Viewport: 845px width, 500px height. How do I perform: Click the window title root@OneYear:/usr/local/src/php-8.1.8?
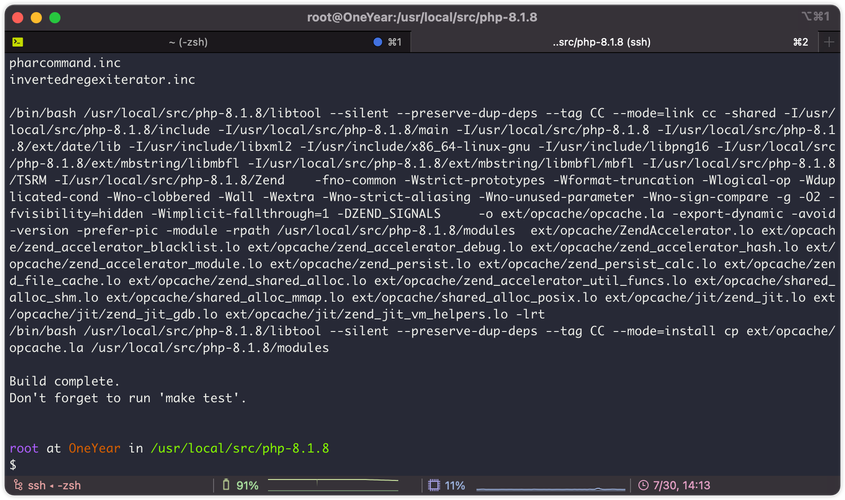[422, 17]
